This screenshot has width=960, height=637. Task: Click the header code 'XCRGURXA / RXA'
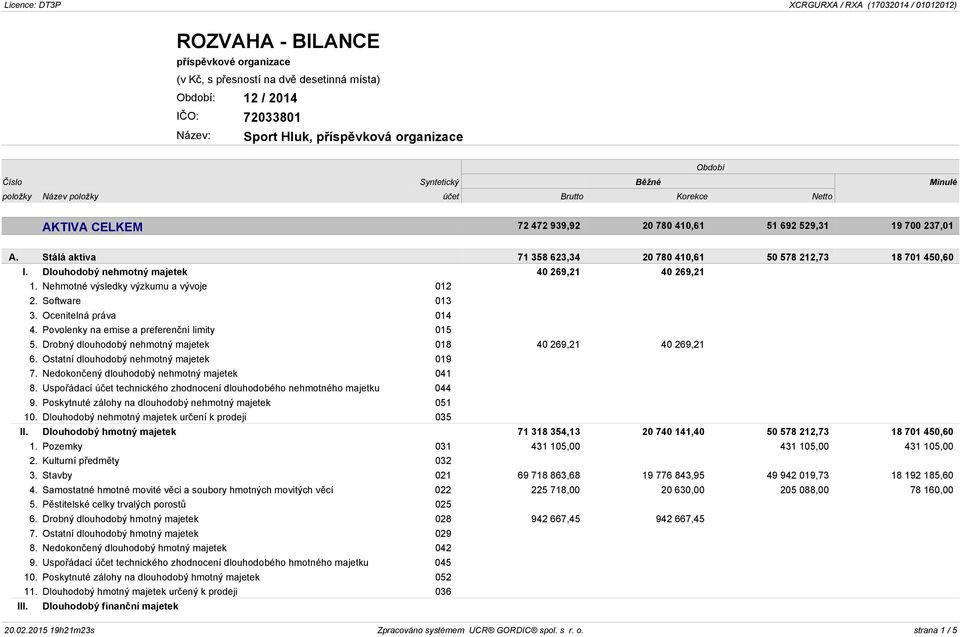[x=825, y=5]
